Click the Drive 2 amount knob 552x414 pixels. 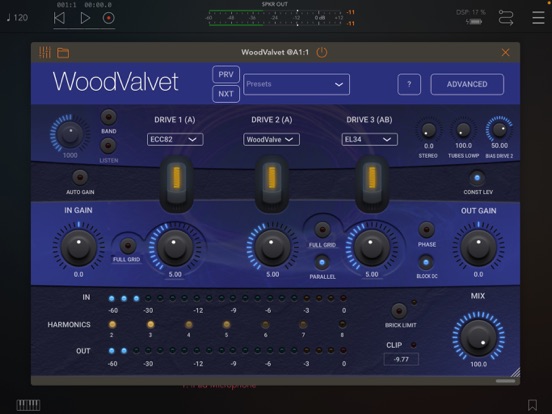pyautogui.click(x=272, y=247)
